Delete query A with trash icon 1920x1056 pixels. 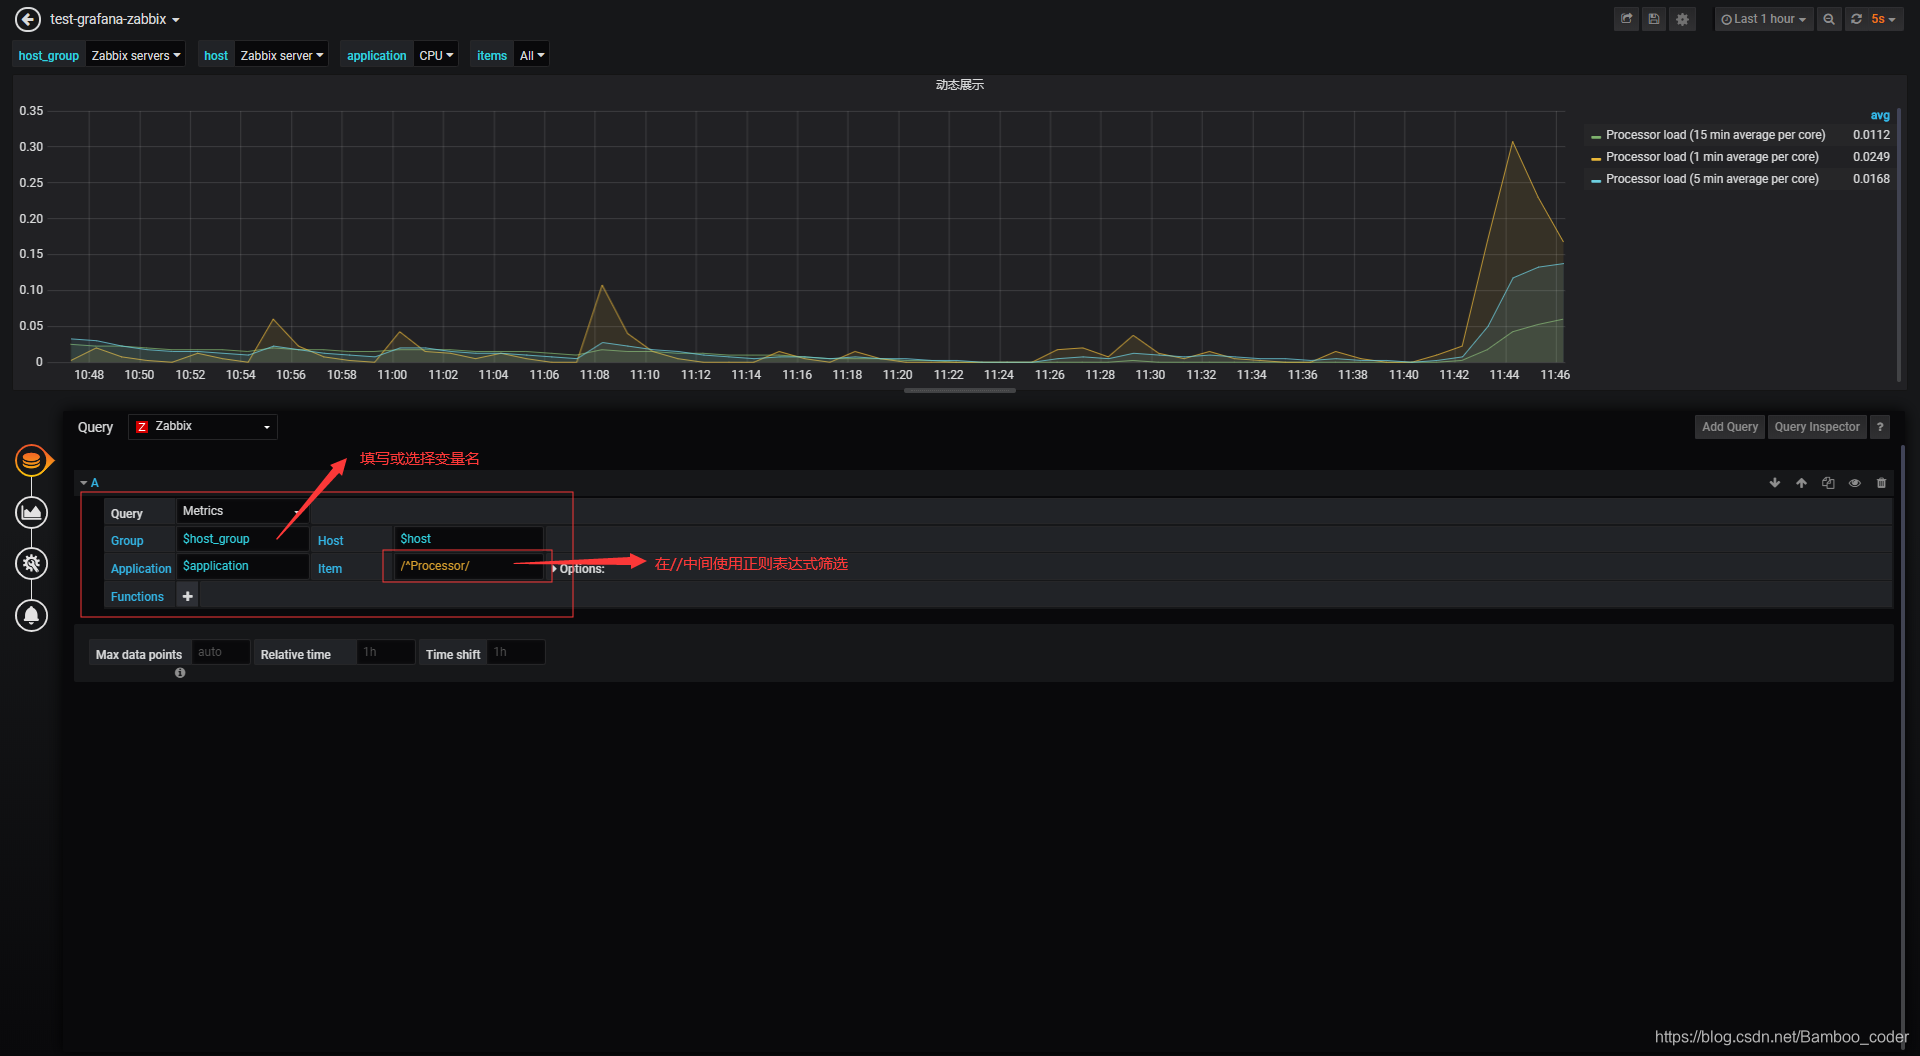(1881, 483)
